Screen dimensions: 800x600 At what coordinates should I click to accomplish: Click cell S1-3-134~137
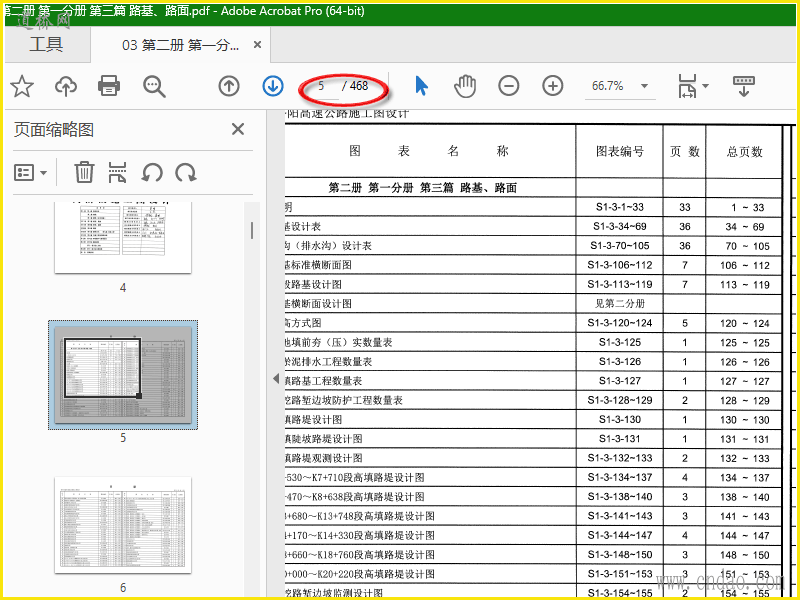[620, 478]
